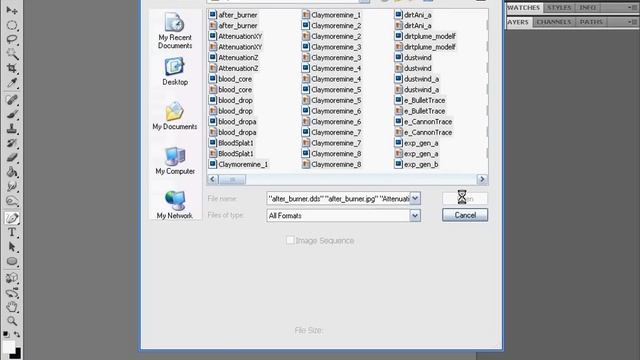The height and width of the screenshot is (360, 640).
Task: Click into the File name text field
Action: [338, 199]
